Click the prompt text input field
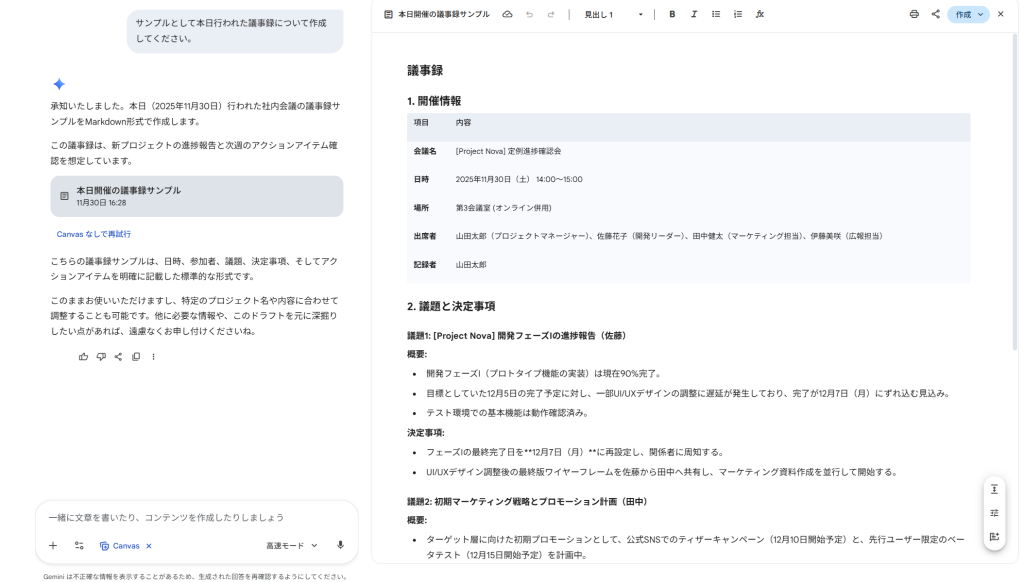 (197, 517)
